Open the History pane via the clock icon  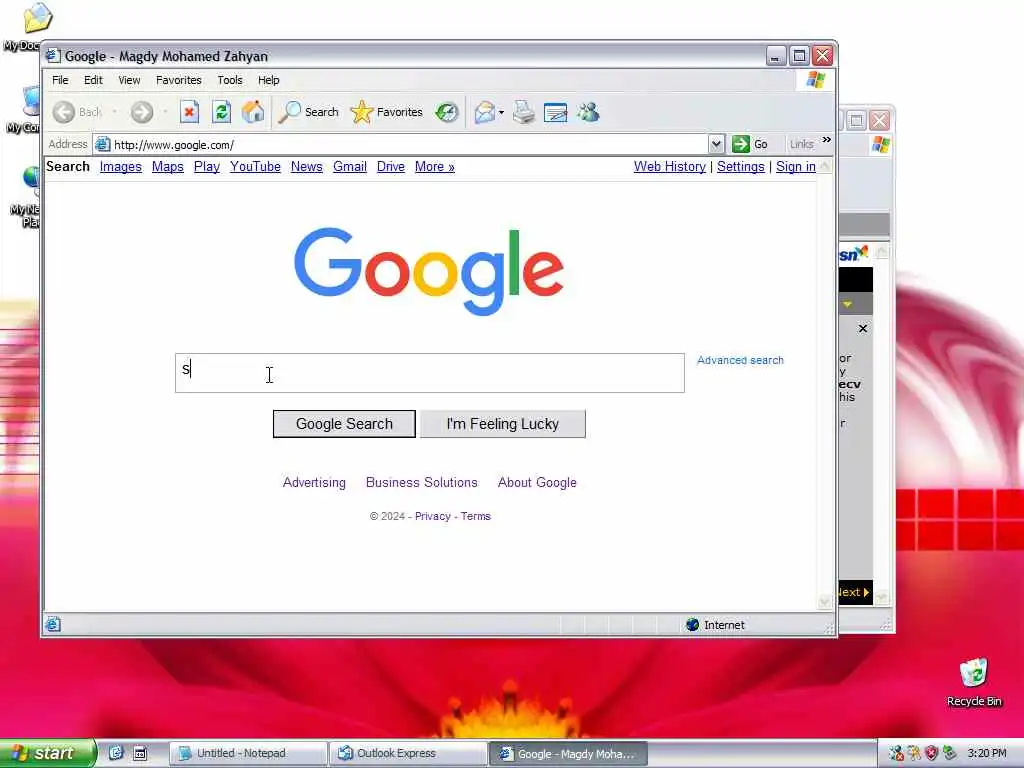point(447,112)
